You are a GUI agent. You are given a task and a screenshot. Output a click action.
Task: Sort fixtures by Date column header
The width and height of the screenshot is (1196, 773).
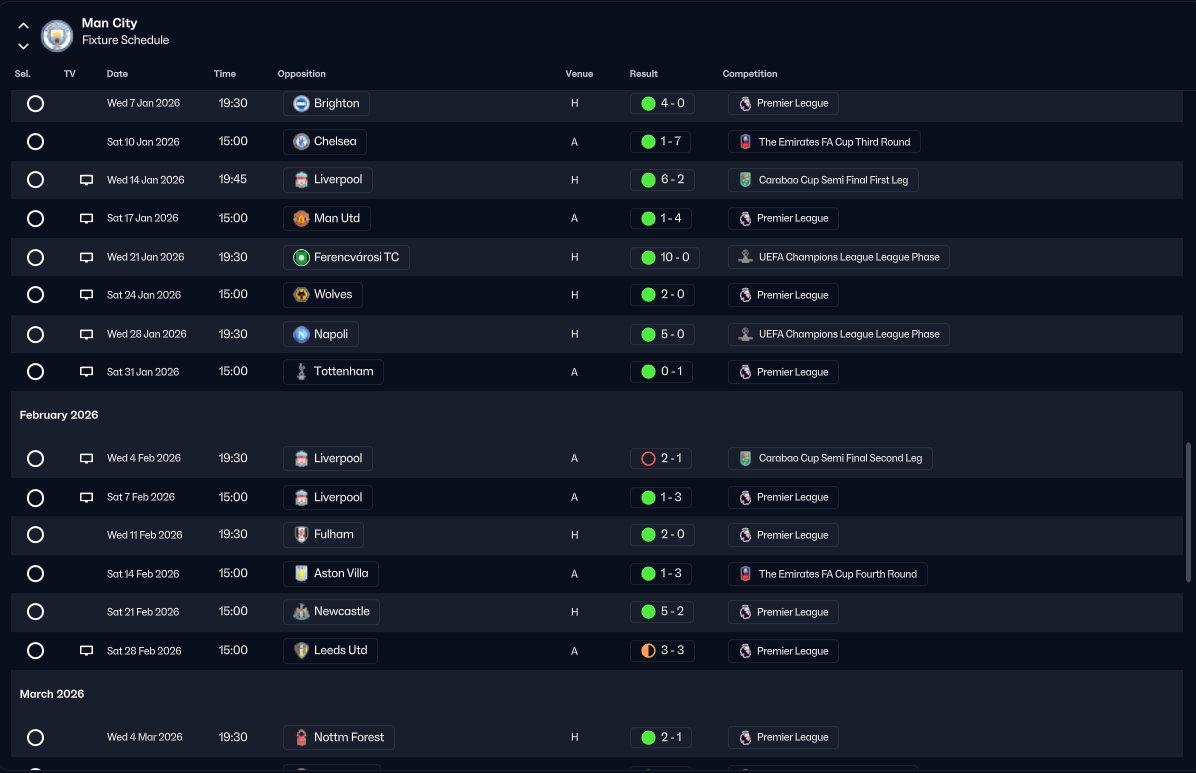tap(117, 74)
